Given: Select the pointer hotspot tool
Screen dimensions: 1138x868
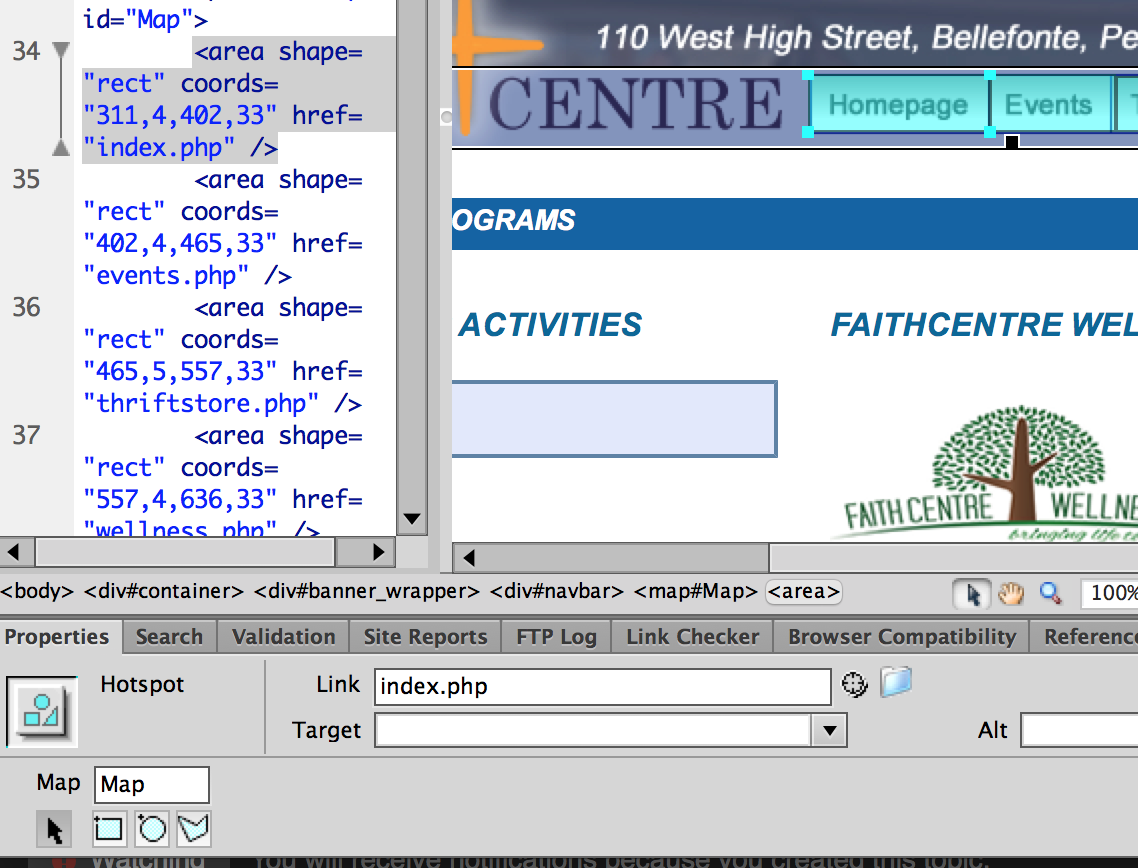Looking at the screenshot, I should click(x=54, y=829).
